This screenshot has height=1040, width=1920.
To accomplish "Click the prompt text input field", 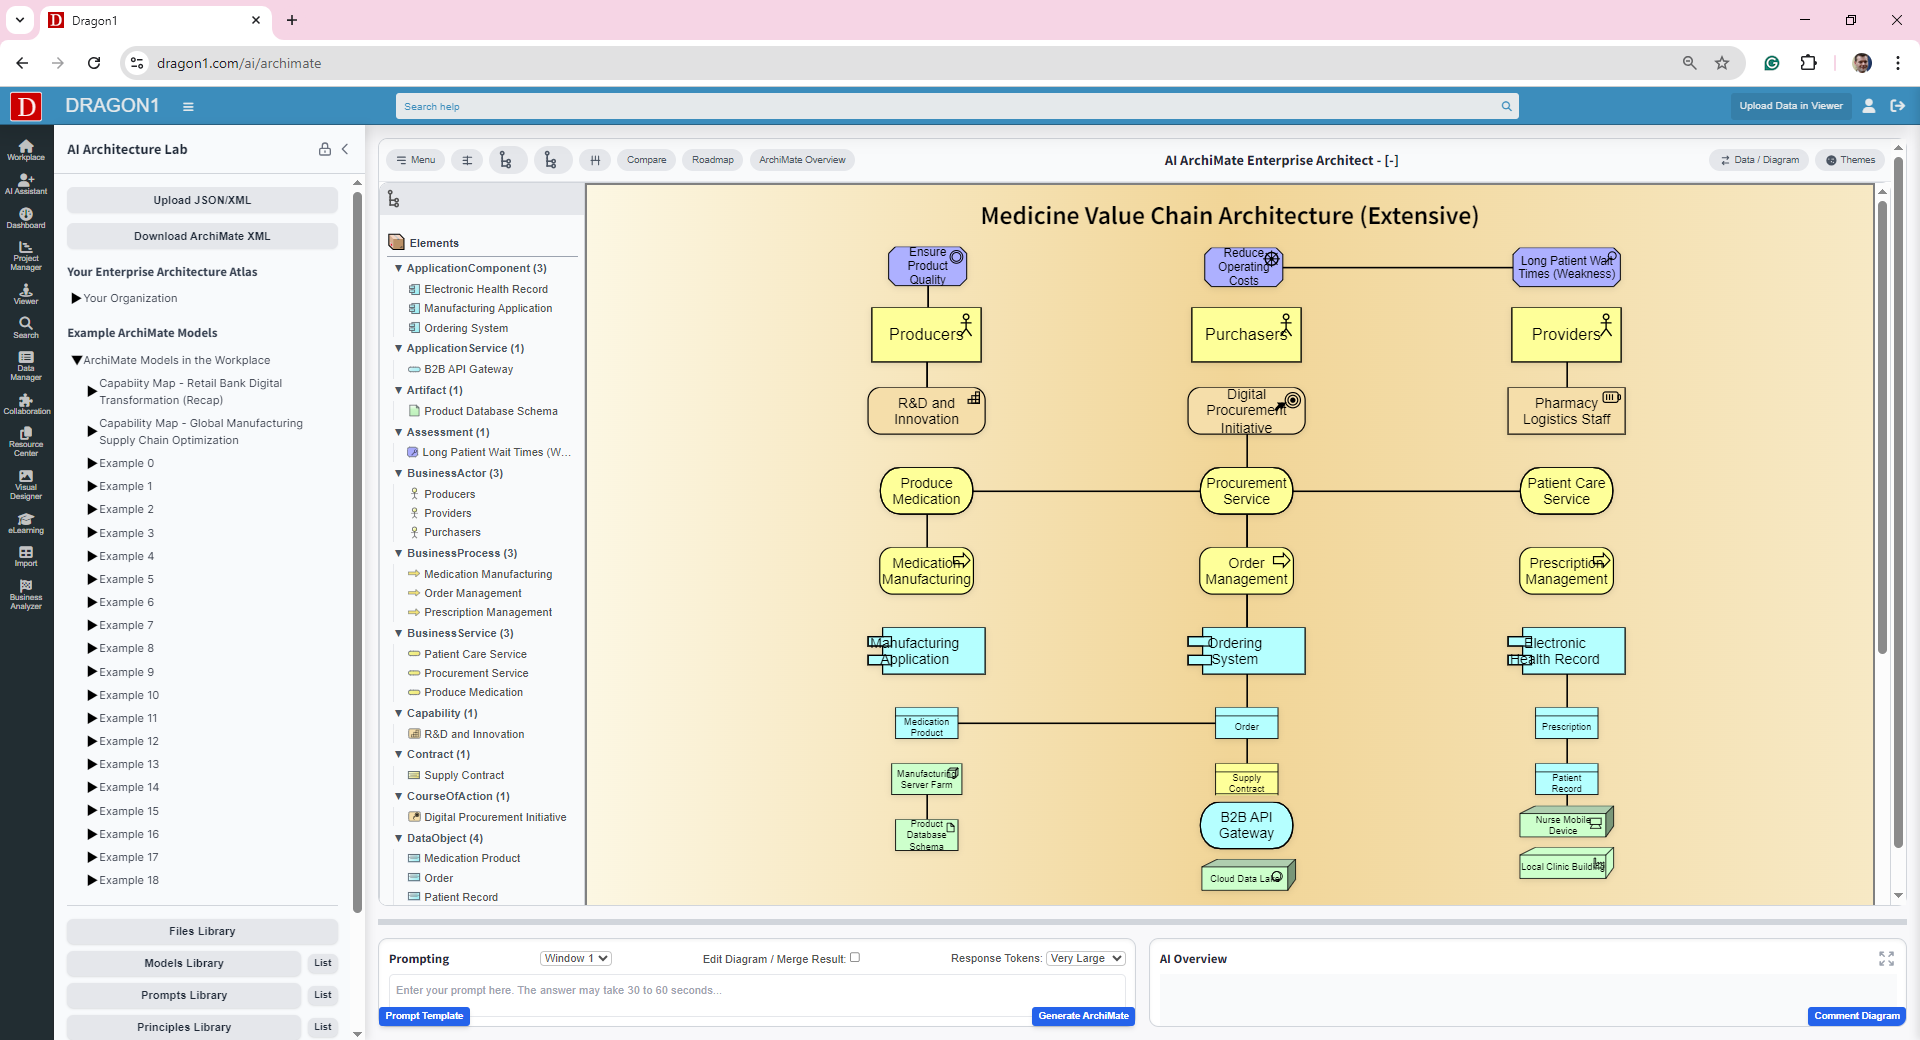I will (756, 991).
